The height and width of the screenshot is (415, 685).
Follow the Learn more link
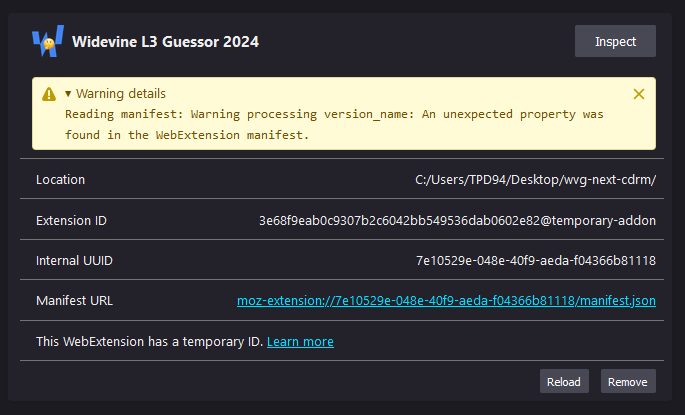tap(300, 341)
